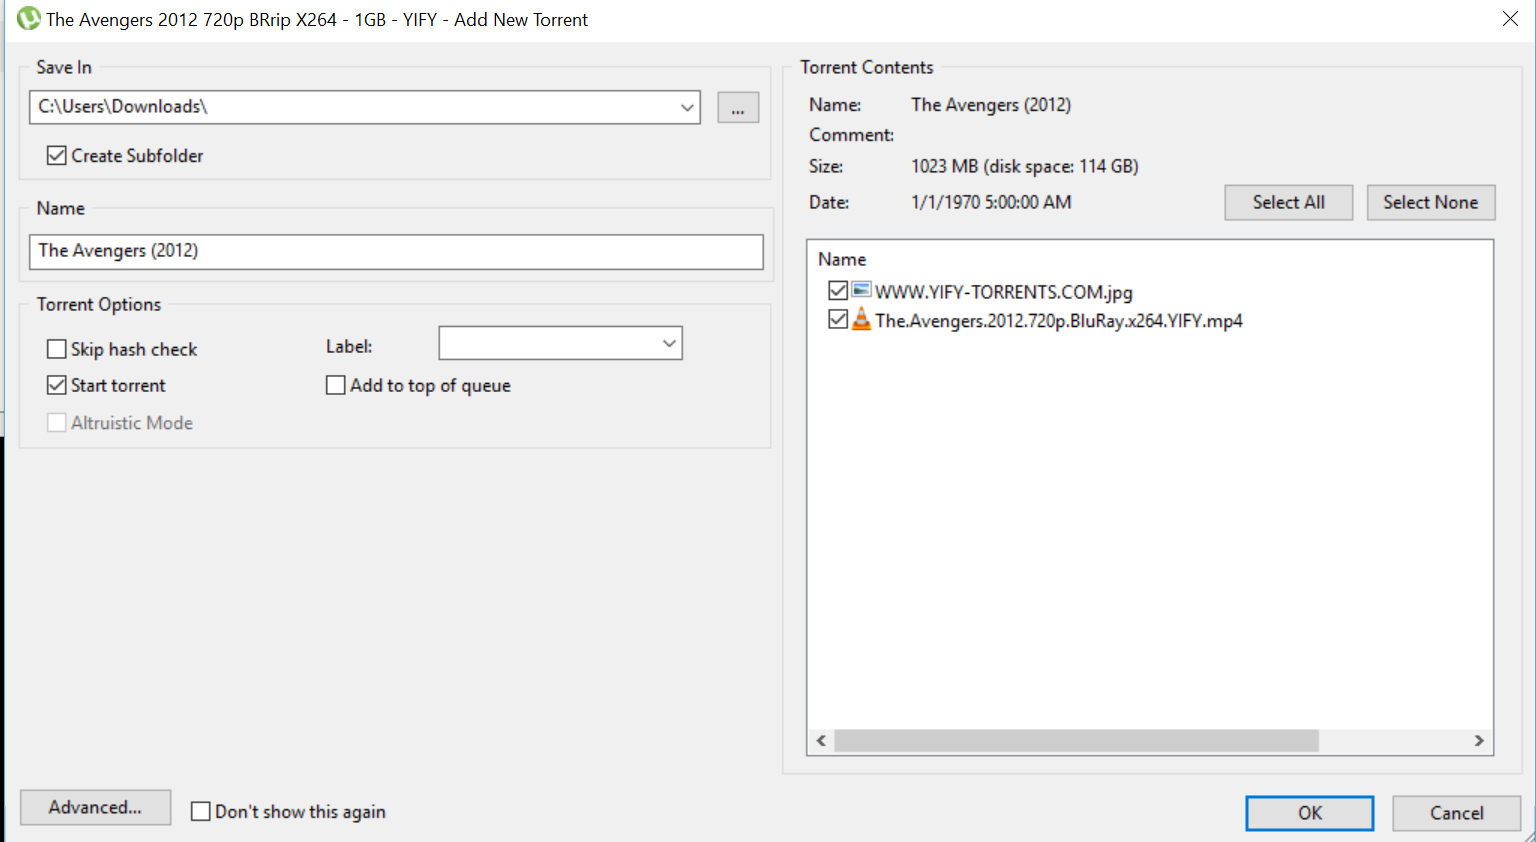Image resolution: width=1536 pixels, height=842 pixels.
Task: Open the Label dropdown list
Action: (669, 344)
